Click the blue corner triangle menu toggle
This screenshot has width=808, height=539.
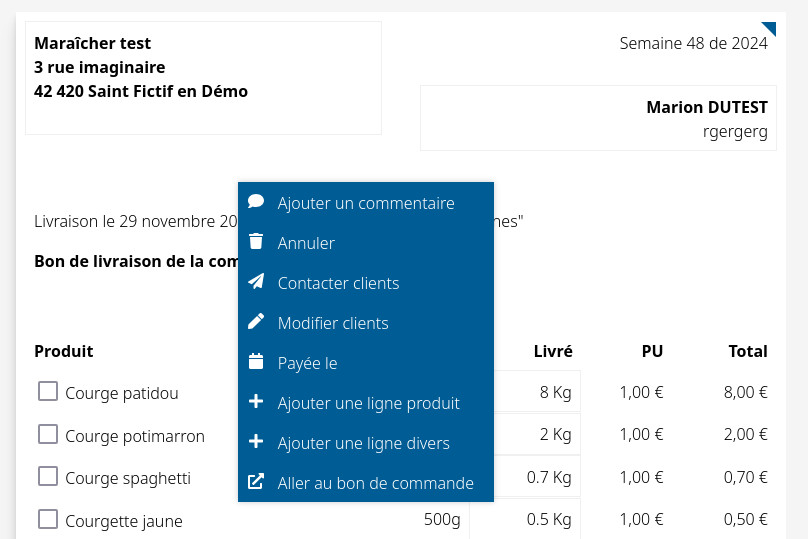pyautogui.click(x=770, y=28)
